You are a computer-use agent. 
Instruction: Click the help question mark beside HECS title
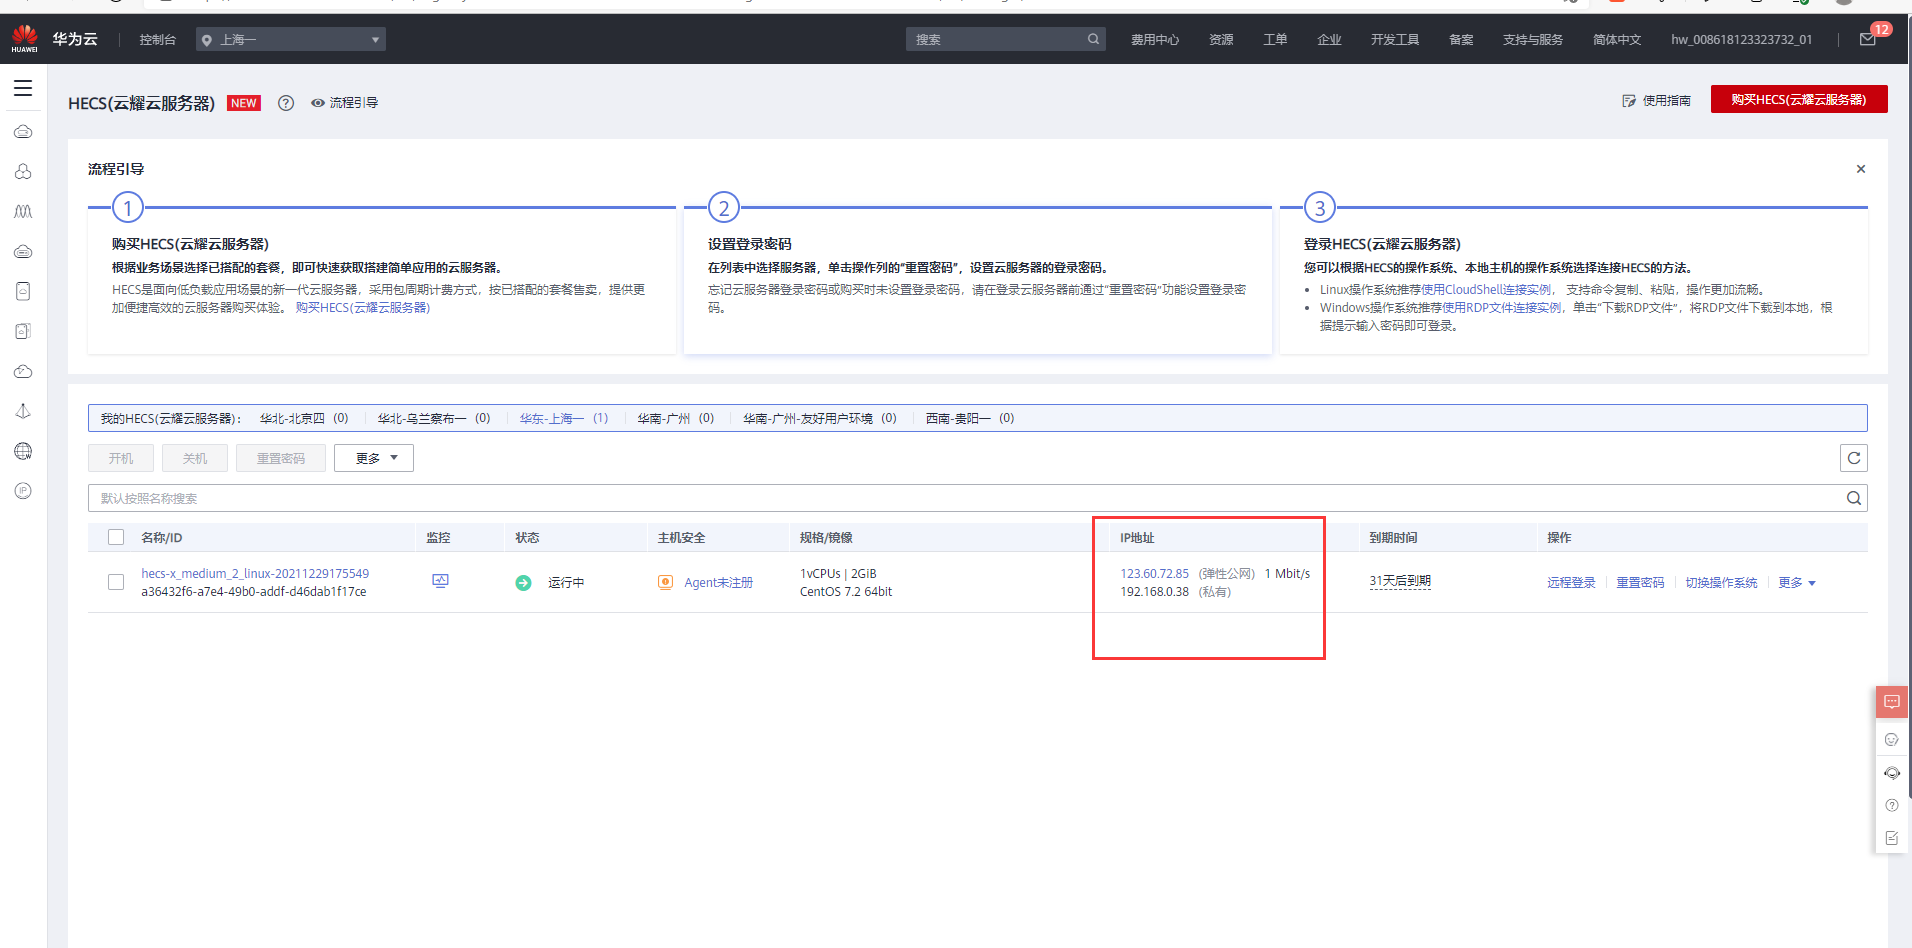pos(286,103)
